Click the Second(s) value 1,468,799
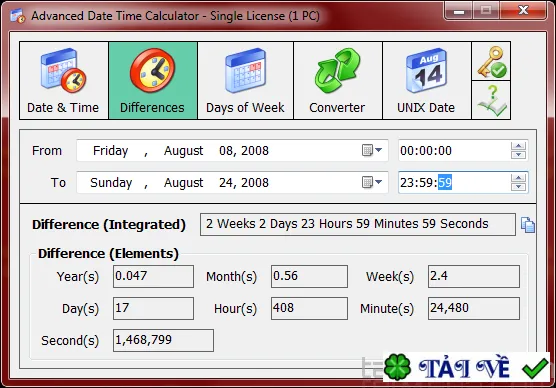 [163, 340]
